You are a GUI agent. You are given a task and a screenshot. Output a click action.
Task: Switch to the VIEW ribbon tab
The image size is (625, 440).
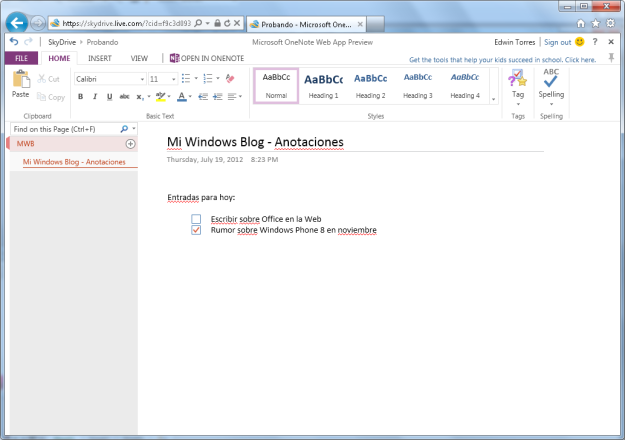(139, 58)
